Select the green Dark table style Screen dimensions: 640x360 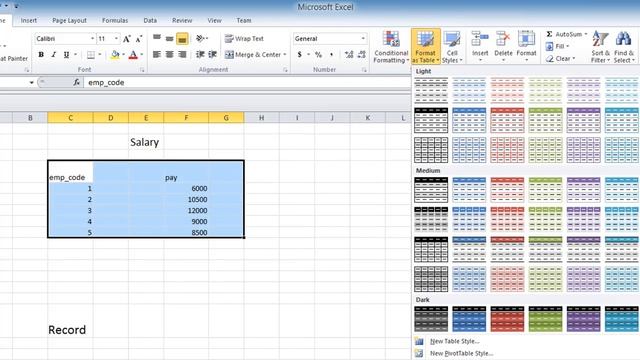pyautogui.click(x=545, y=319)
